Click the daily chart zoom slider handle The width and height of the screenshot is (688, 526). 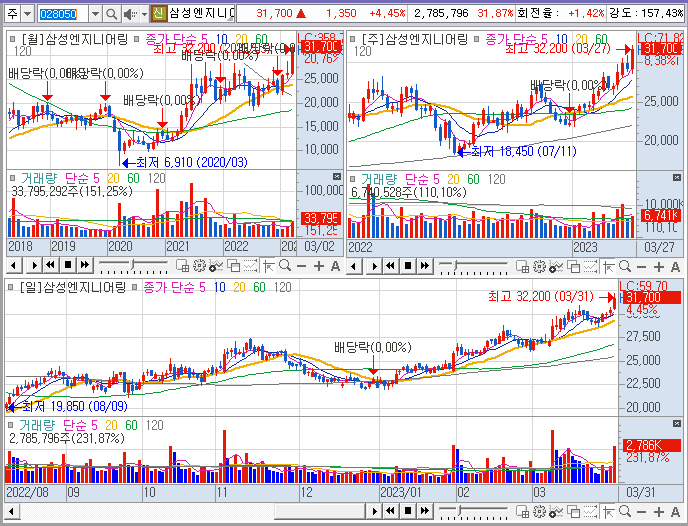460,510
